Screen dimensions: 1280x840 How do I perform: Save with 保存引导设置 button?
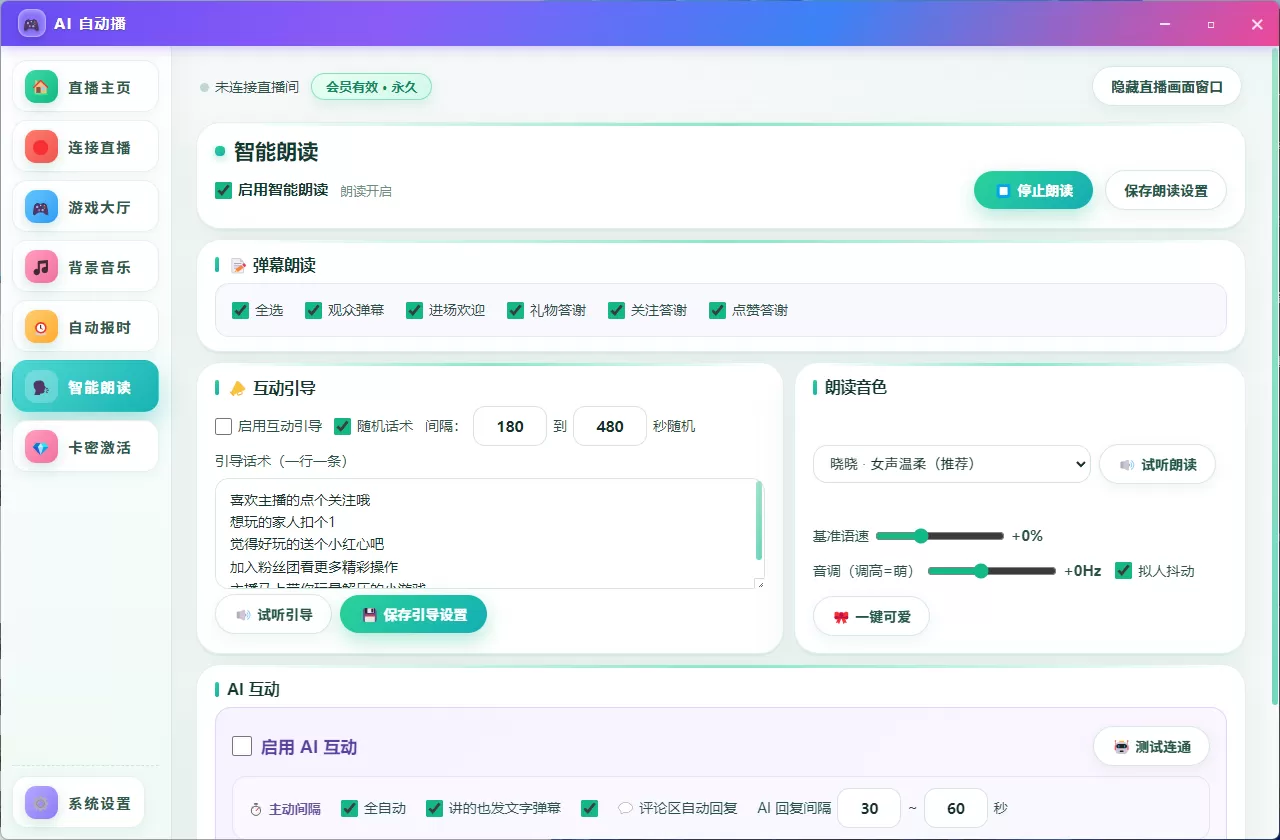414,615
